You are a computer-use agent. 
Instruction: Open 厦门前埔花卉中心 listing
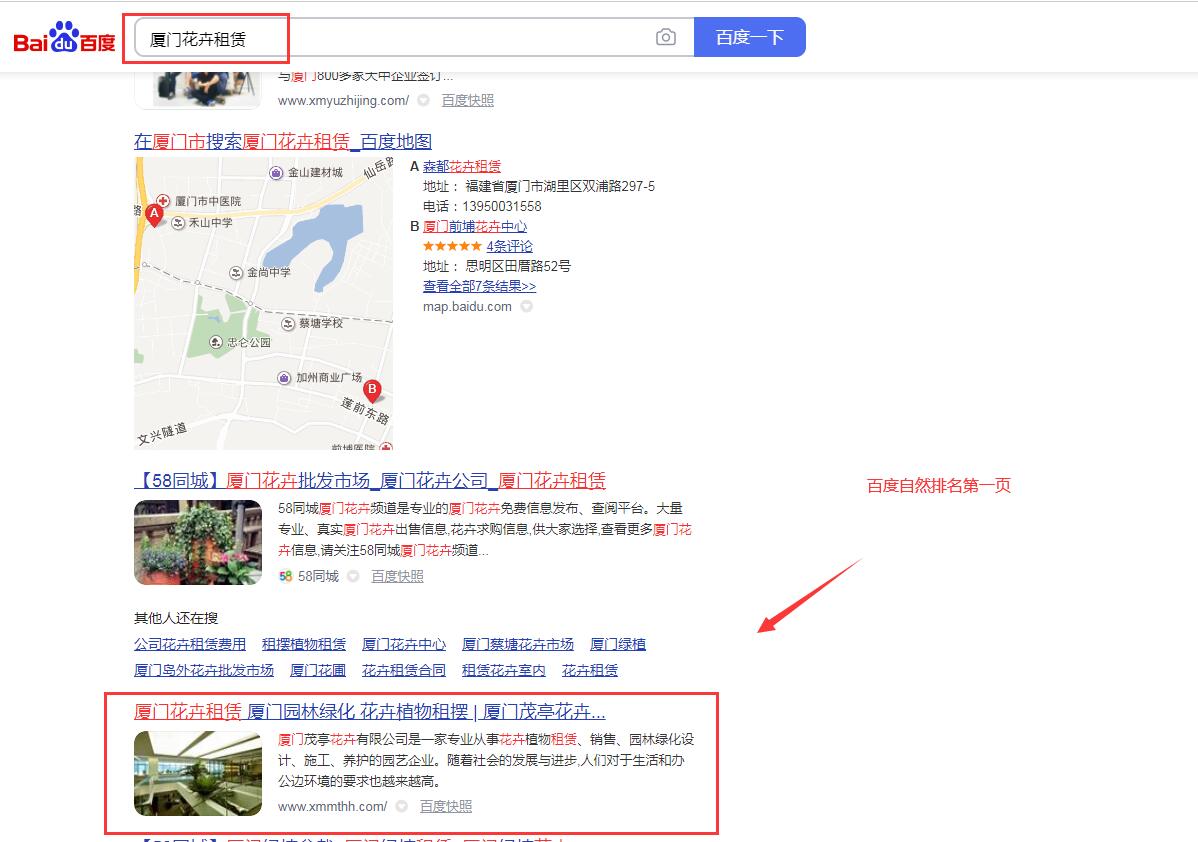[x=475, y=226]
